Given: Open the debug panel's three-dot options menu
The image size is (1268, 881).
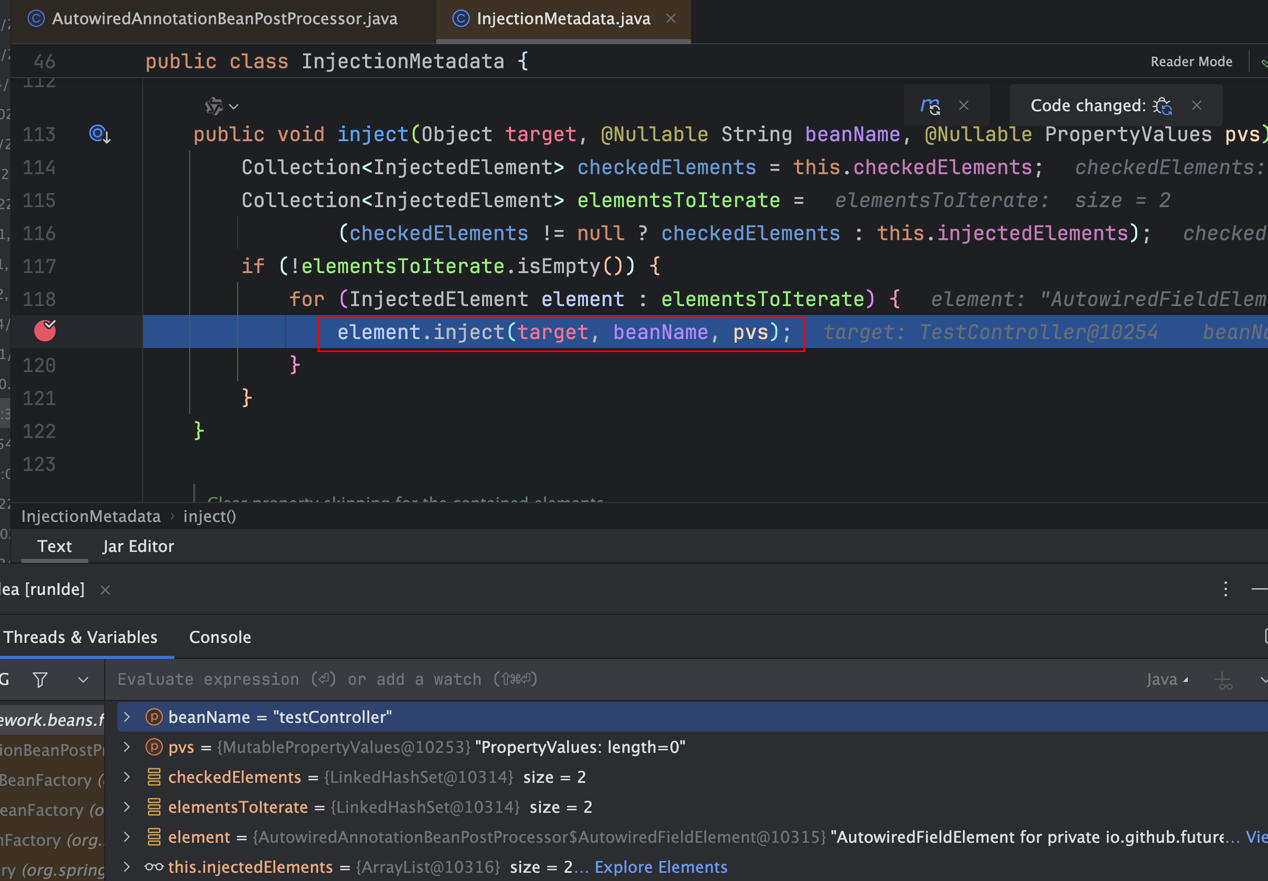Looking at the screenshot, I should [1225, 589].
